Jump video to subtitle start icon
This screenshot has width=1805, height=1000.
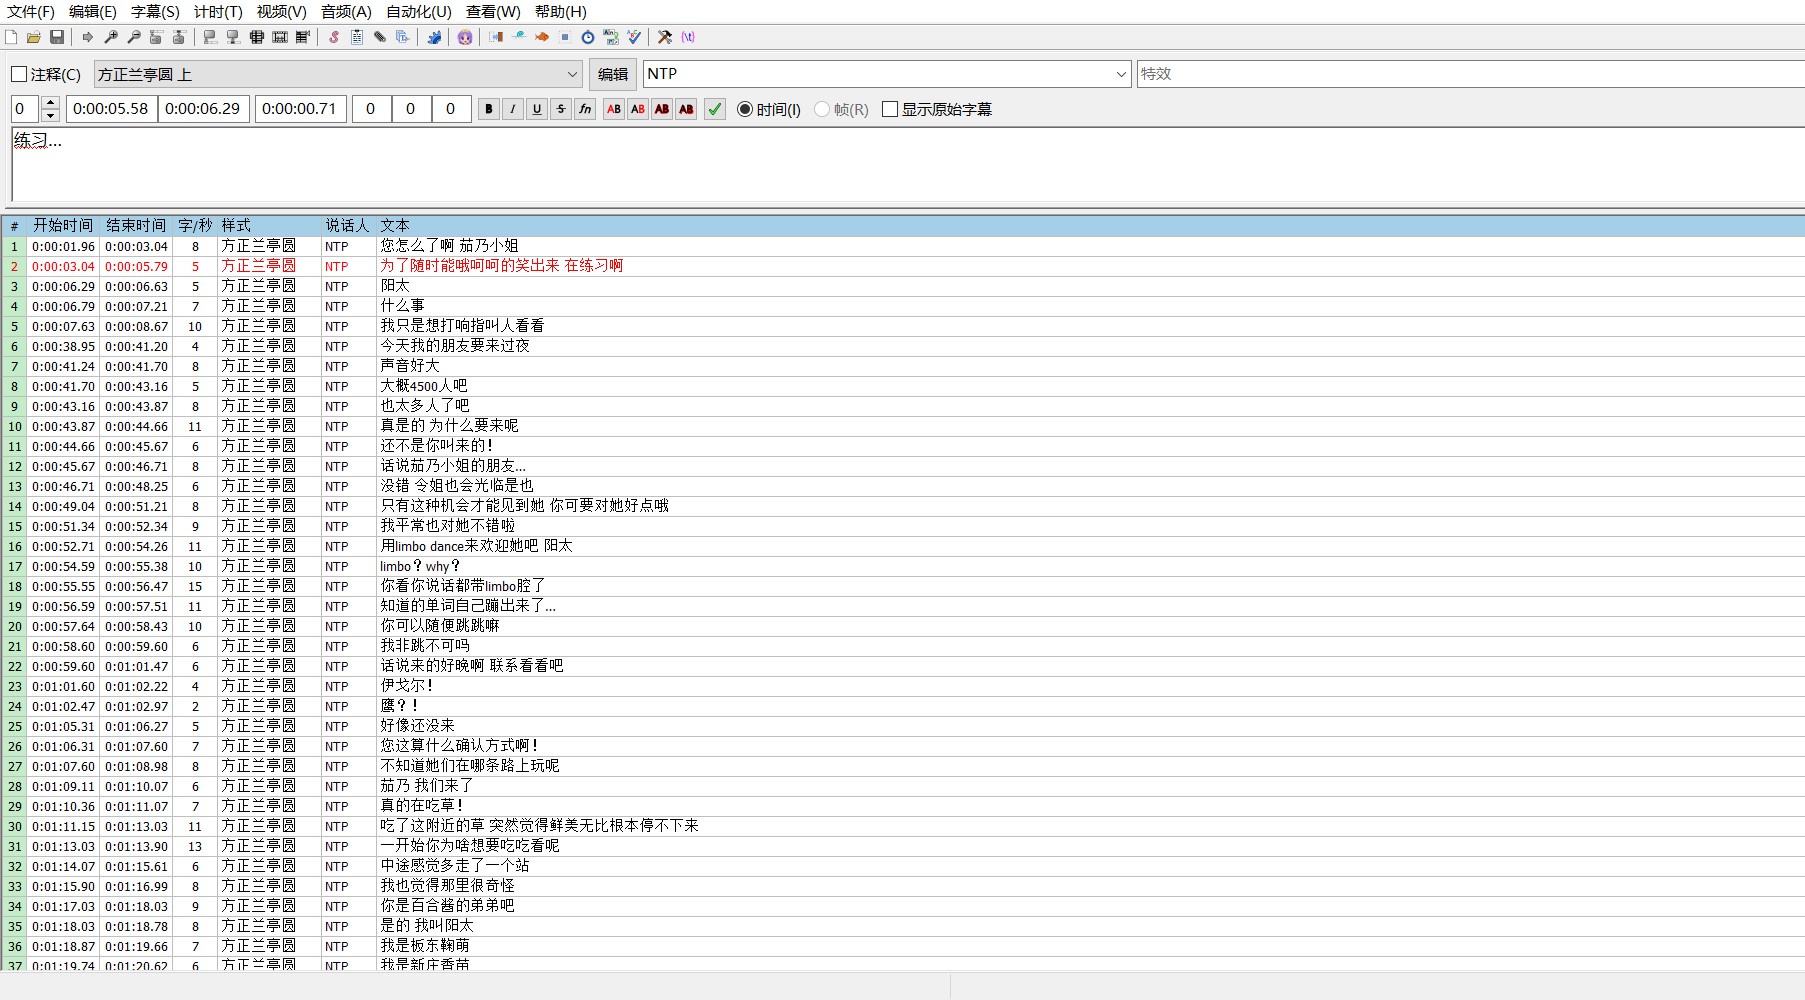click(156, 37)
